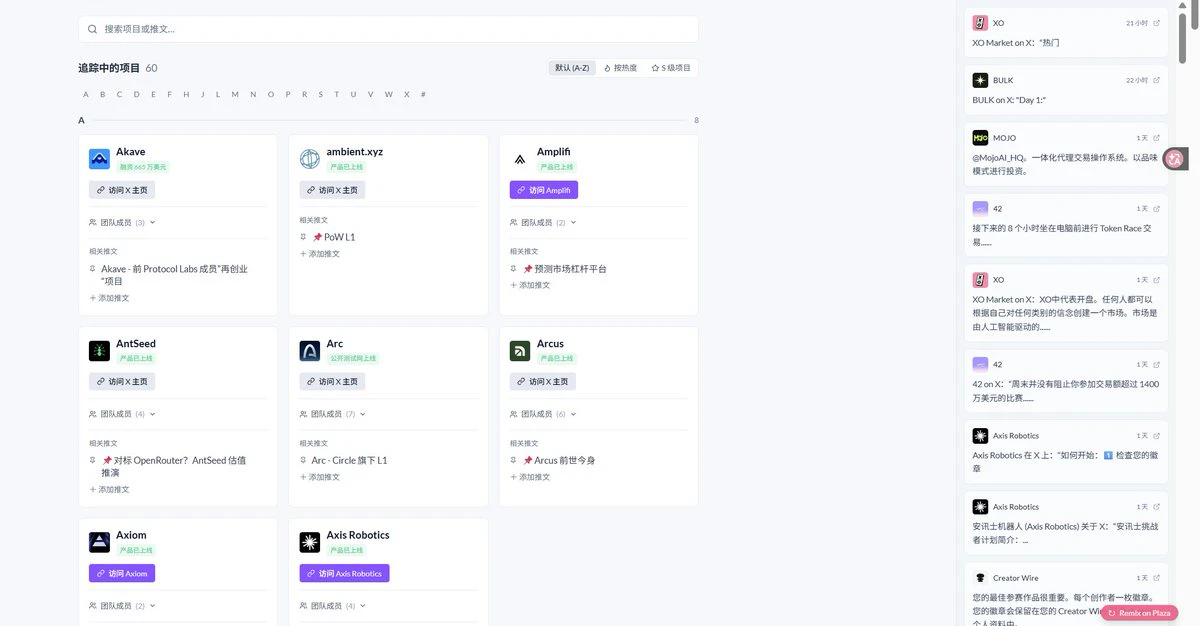1200x626 pixels.
Task: Expand Amplifi team members list
Action: 543,223
